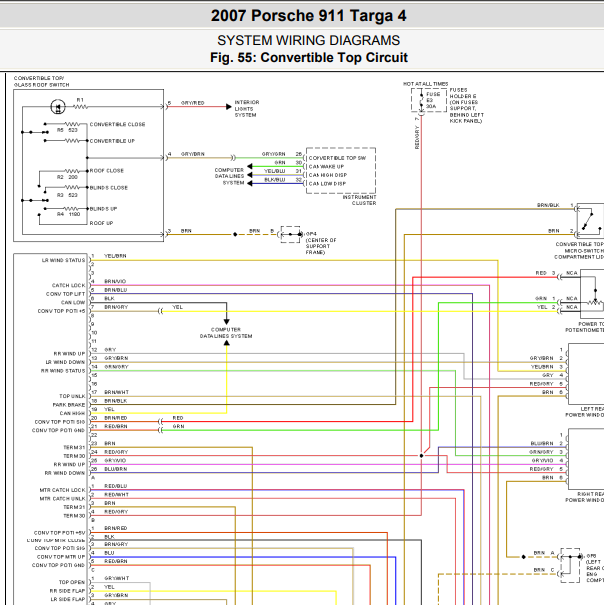Viewport: 604px width, 605px height.
Task: Click the "CONV TOP MTR UP" pin label
Action: point(61,556)
